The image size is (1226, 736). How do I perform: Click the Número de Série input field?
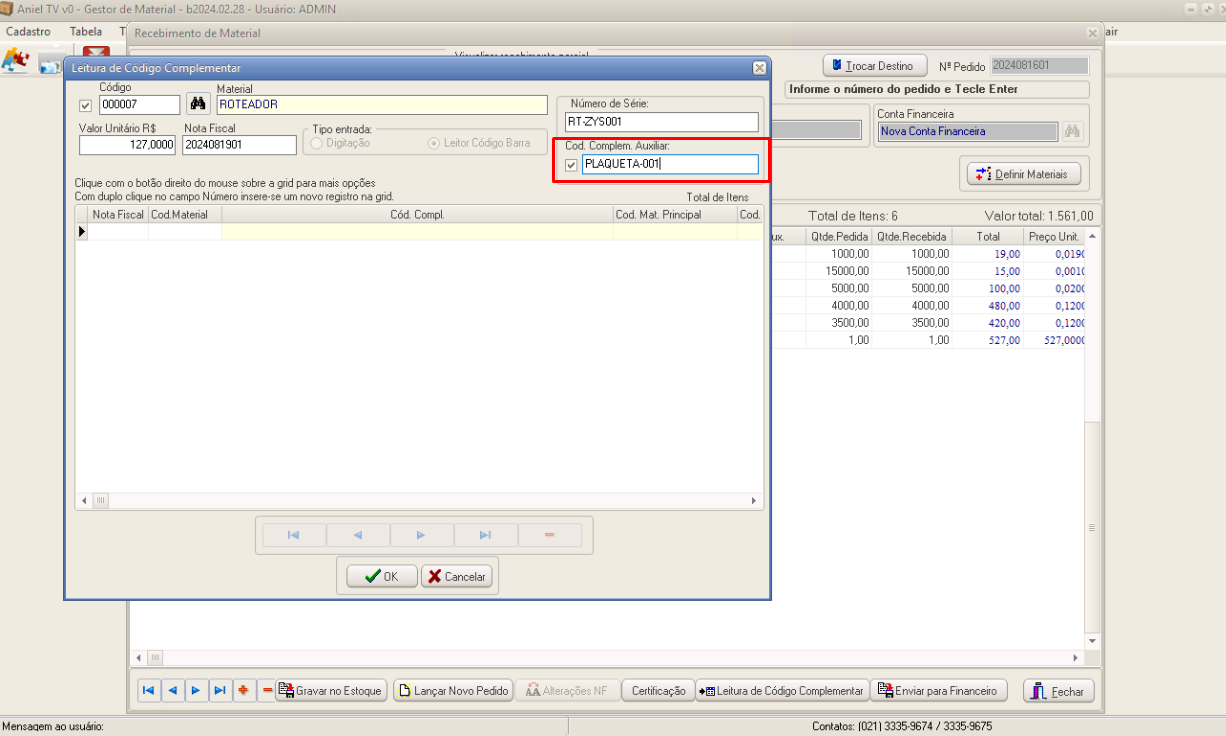[662, 122]
